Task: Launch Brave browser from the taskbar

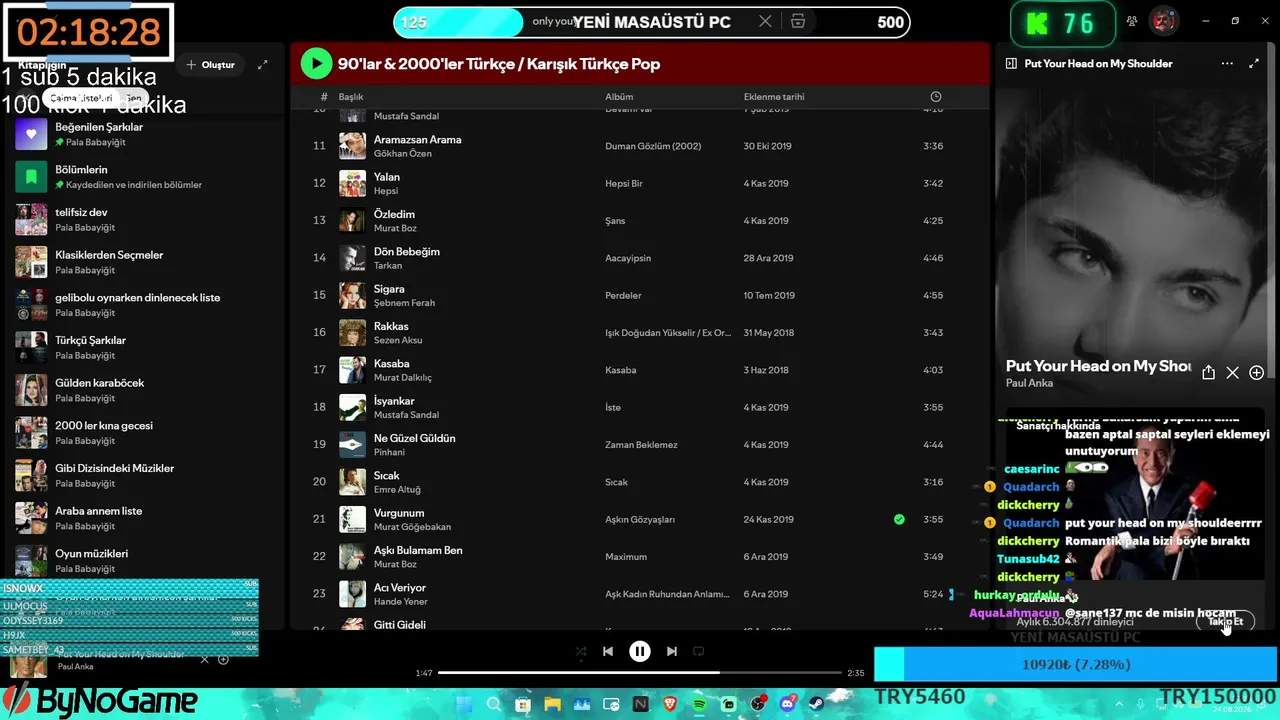Action: 670,705
